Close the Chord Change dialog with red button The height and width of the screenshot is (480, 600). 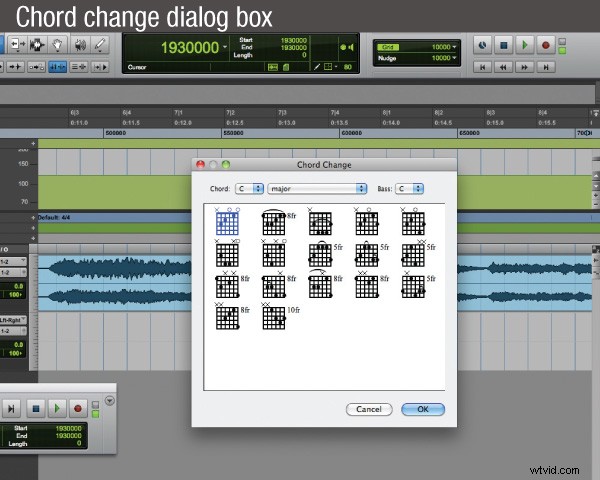[201, 165]
